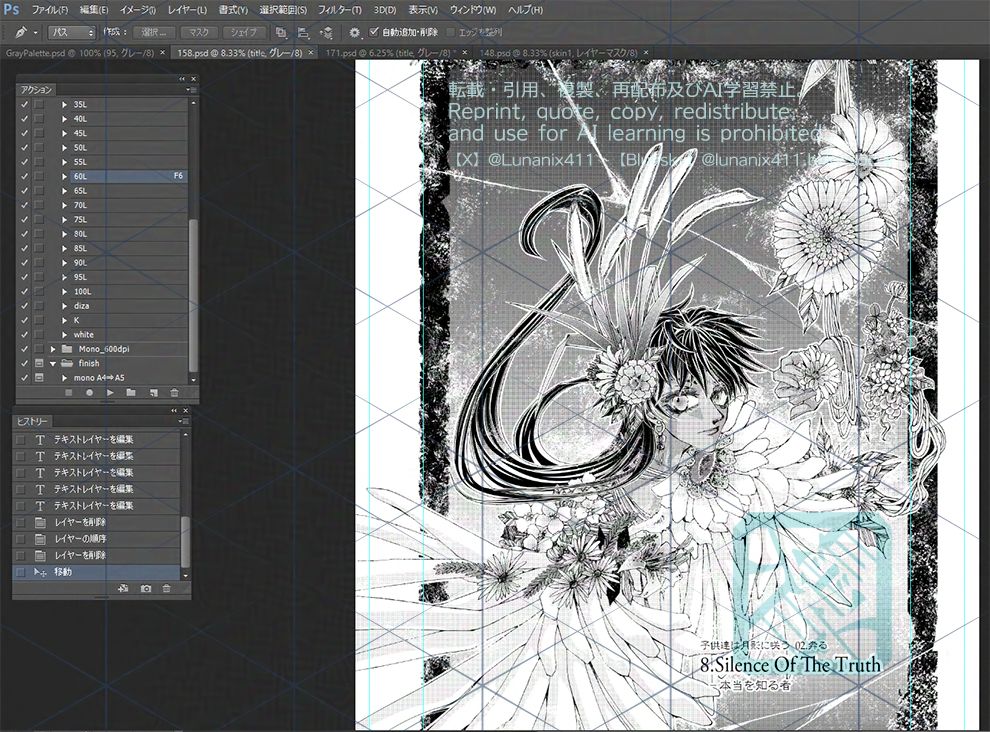Set history brush source on 移動 state
990x732 pixels.
(x=20, y=572)
